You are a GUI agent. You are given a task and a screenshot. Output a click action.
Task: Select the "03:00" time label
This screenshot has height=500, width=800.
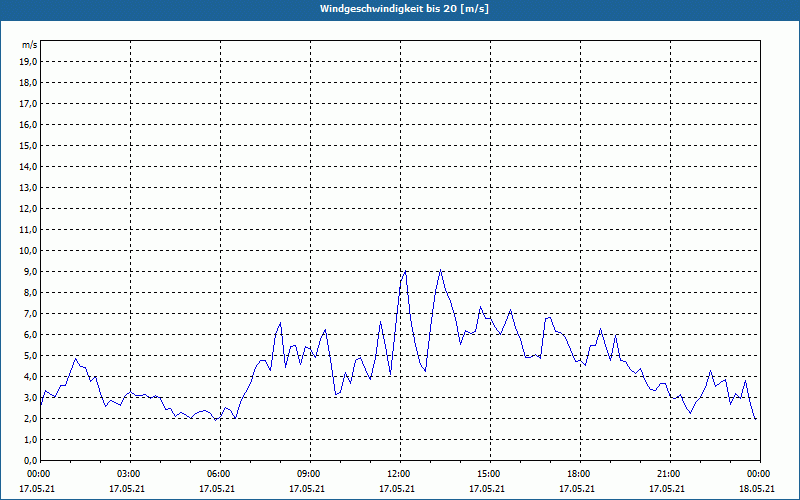pos(130,474)
